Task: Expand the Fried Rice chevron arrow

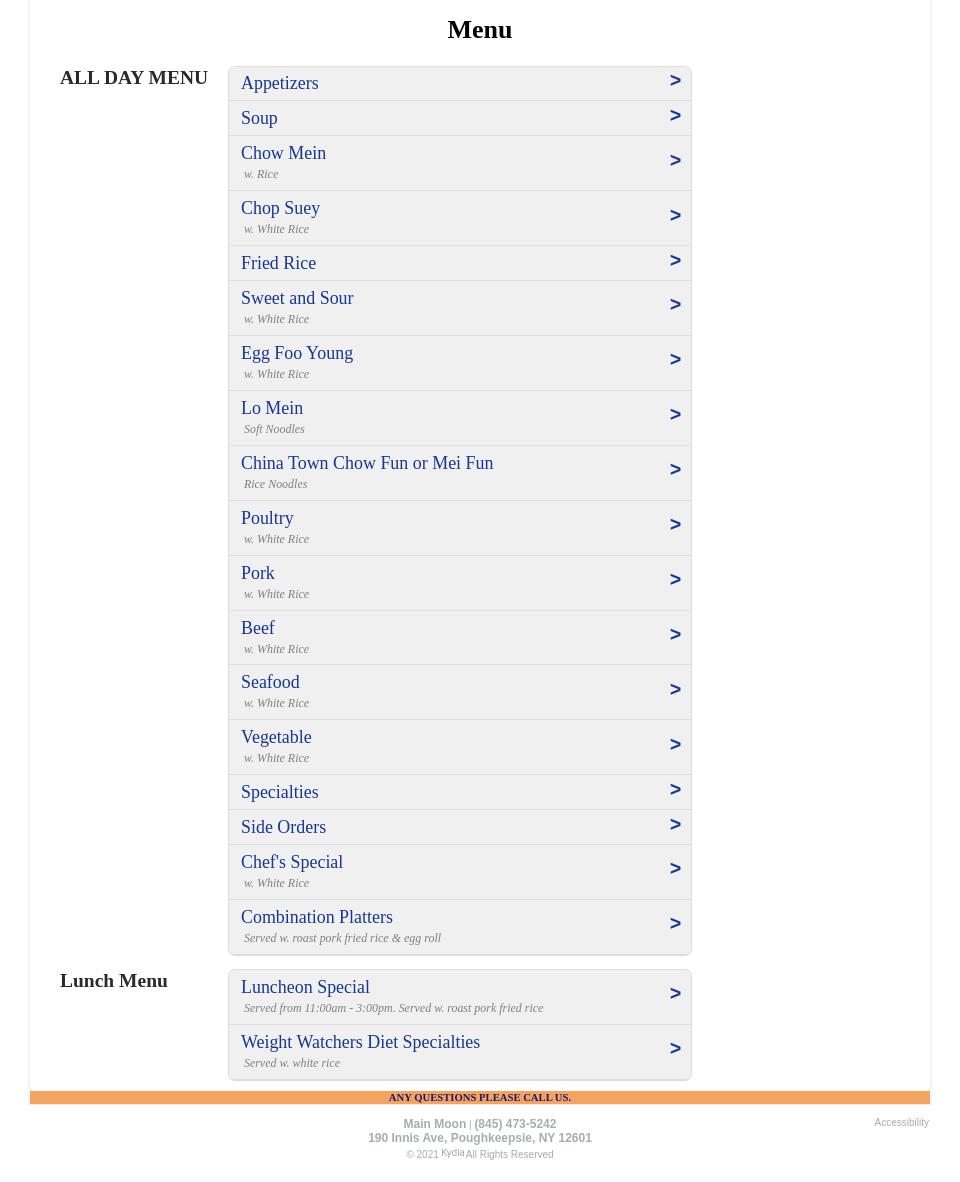Action: click(x=675, y=261)
